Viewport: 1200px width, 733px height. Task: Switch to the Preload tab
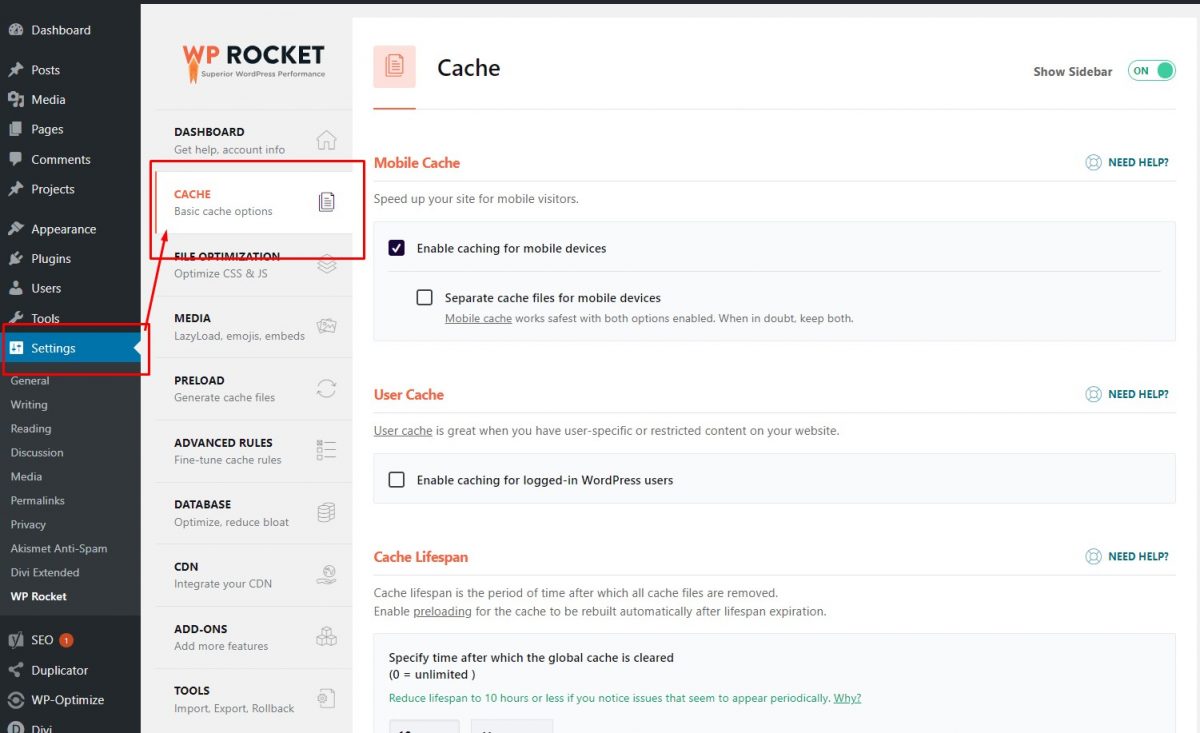click(253, 389)
